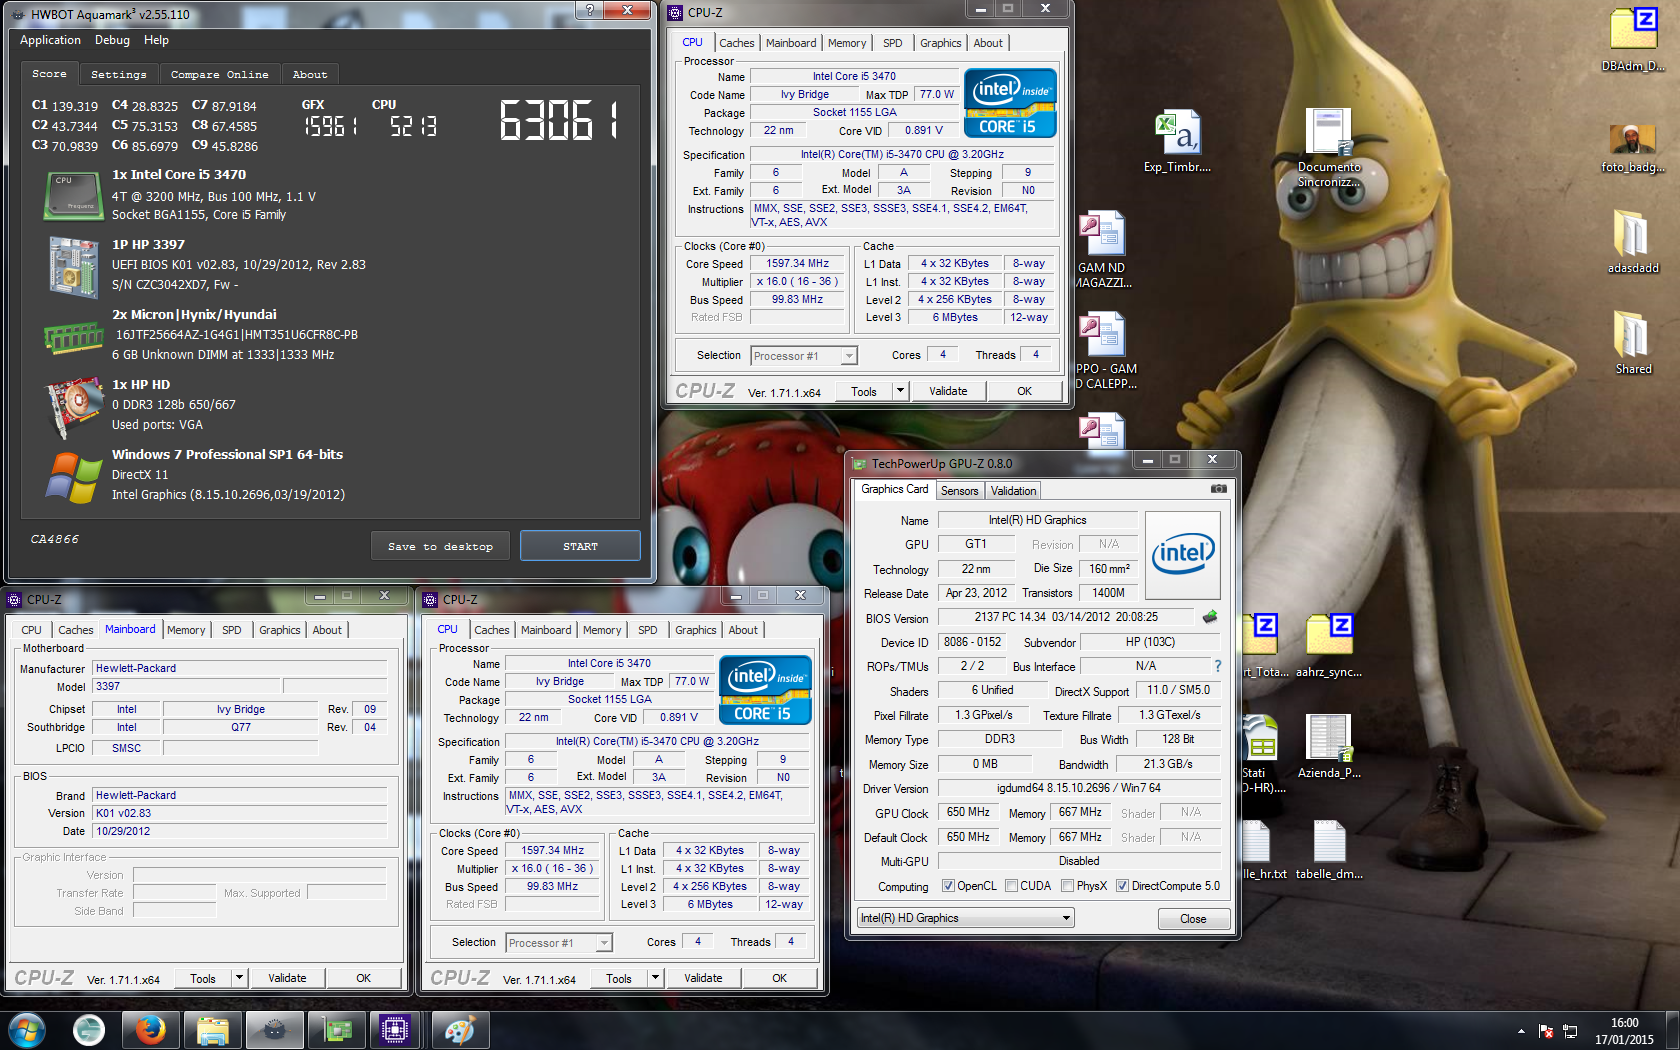Click the graphics card icon in Aquamark
Image resolution: width=1680 pixels, height=1050 pixels.
coord(75,407)
